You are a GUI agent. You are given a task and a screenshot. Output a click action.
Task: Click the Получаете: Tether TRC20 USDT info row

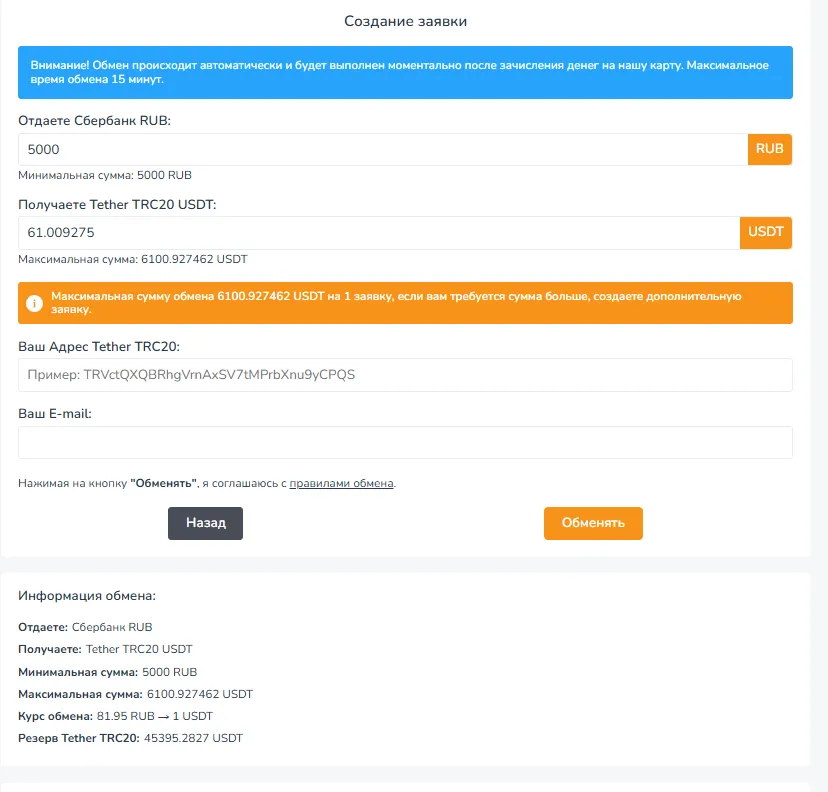point(105,649)
